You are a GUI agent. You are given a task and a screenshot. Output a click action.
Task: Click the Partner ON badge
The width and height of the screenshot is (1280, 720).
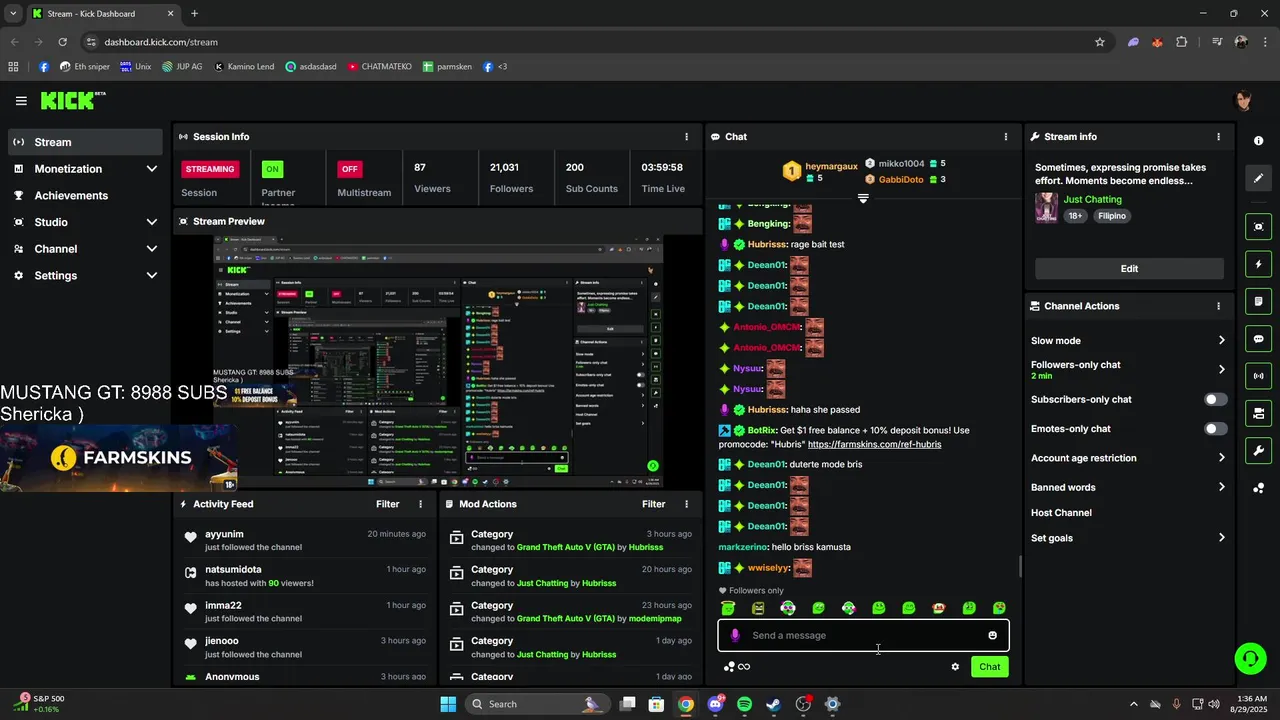tap(272, 169)
